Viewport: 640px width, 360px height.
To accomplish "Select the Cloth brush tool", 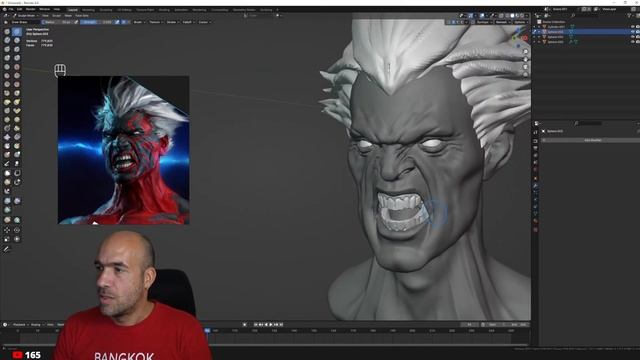I will 7,137.
